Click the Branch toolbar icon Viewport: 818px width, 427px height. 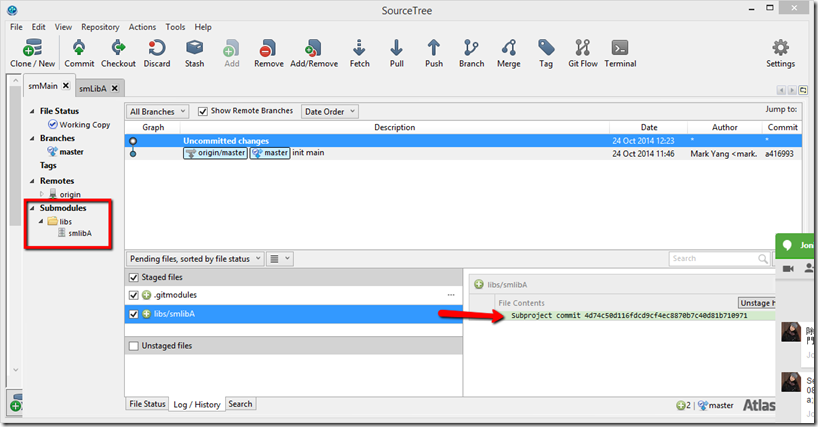[x=471, y=48]
